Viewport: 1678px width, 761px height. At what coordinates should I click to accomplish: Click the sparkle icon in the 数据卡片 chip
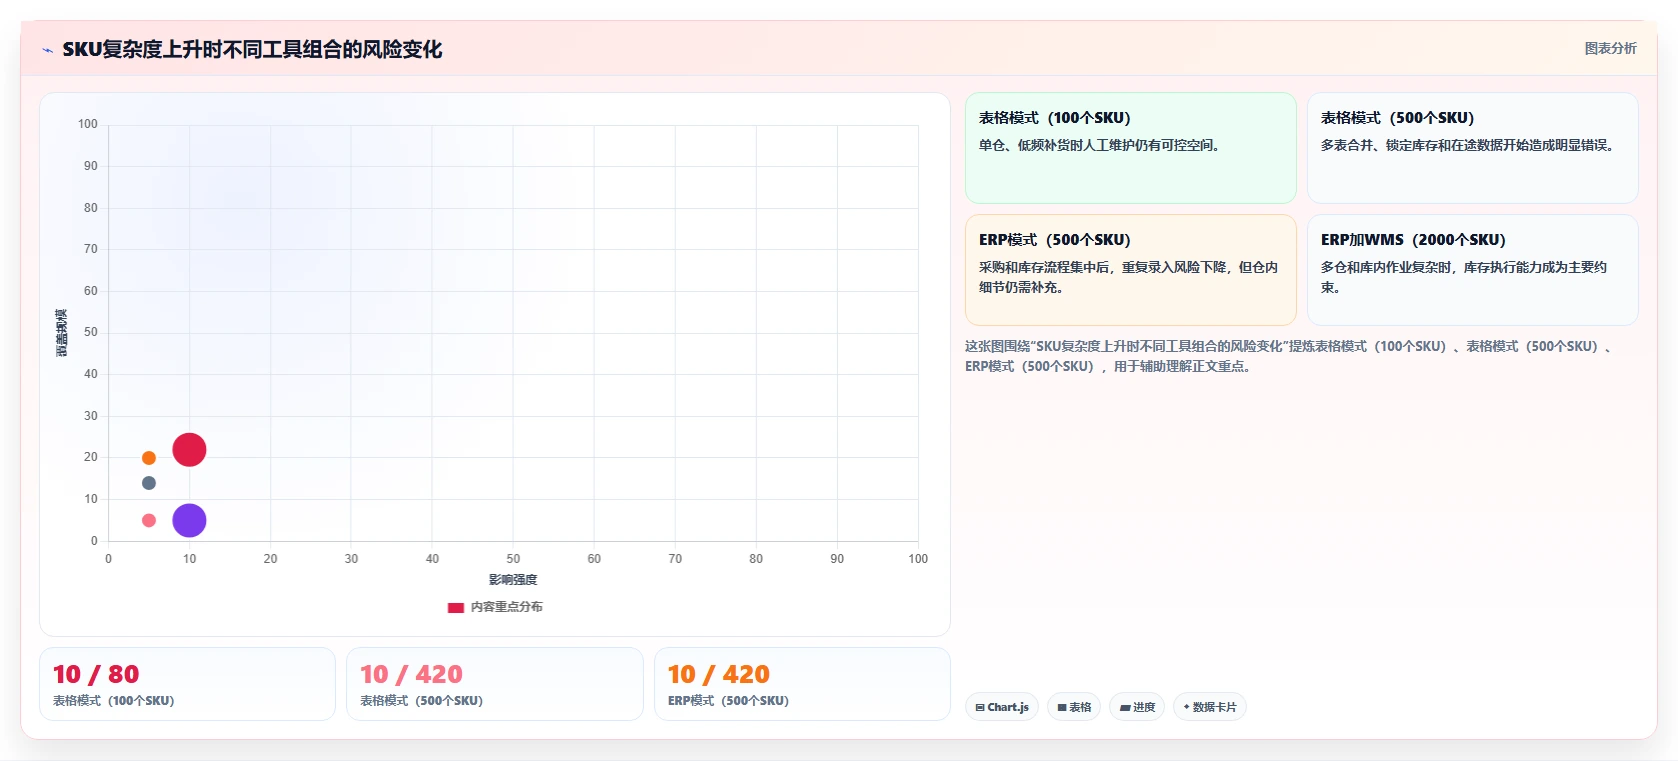click(1187, 707)
